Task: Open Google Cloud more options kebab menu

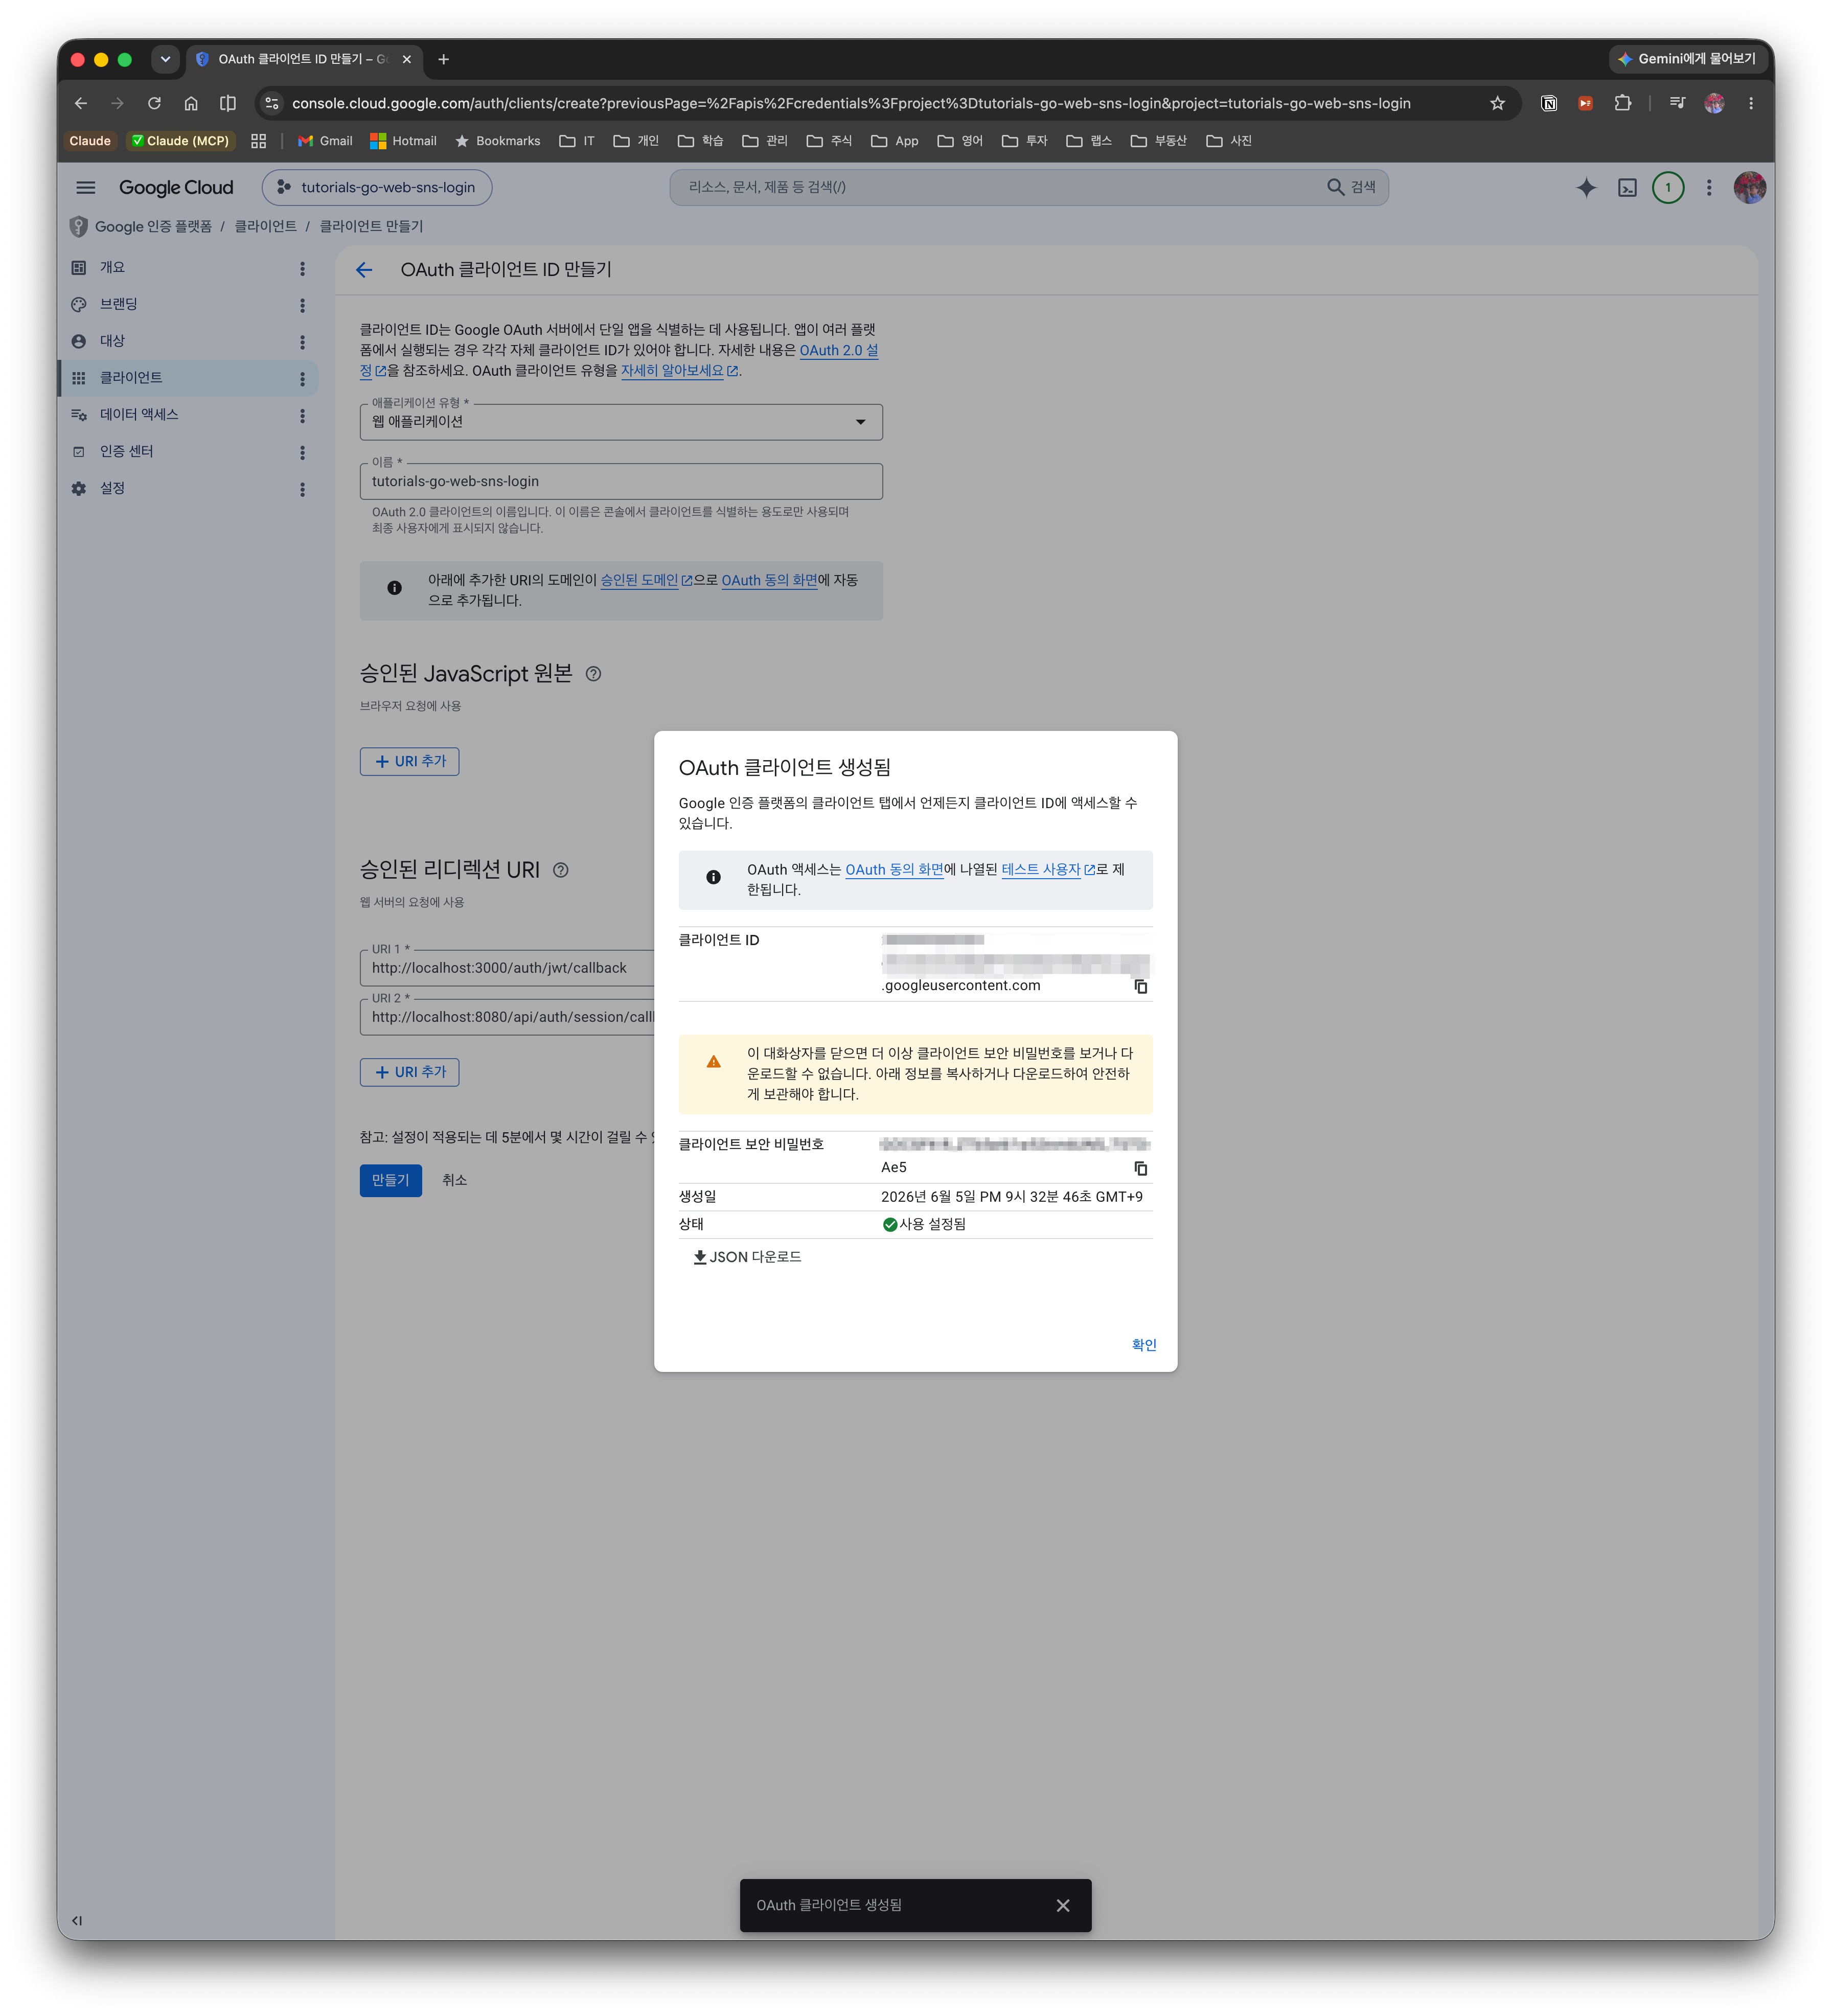Action: pyautogui.click(x=1709, y=188)
